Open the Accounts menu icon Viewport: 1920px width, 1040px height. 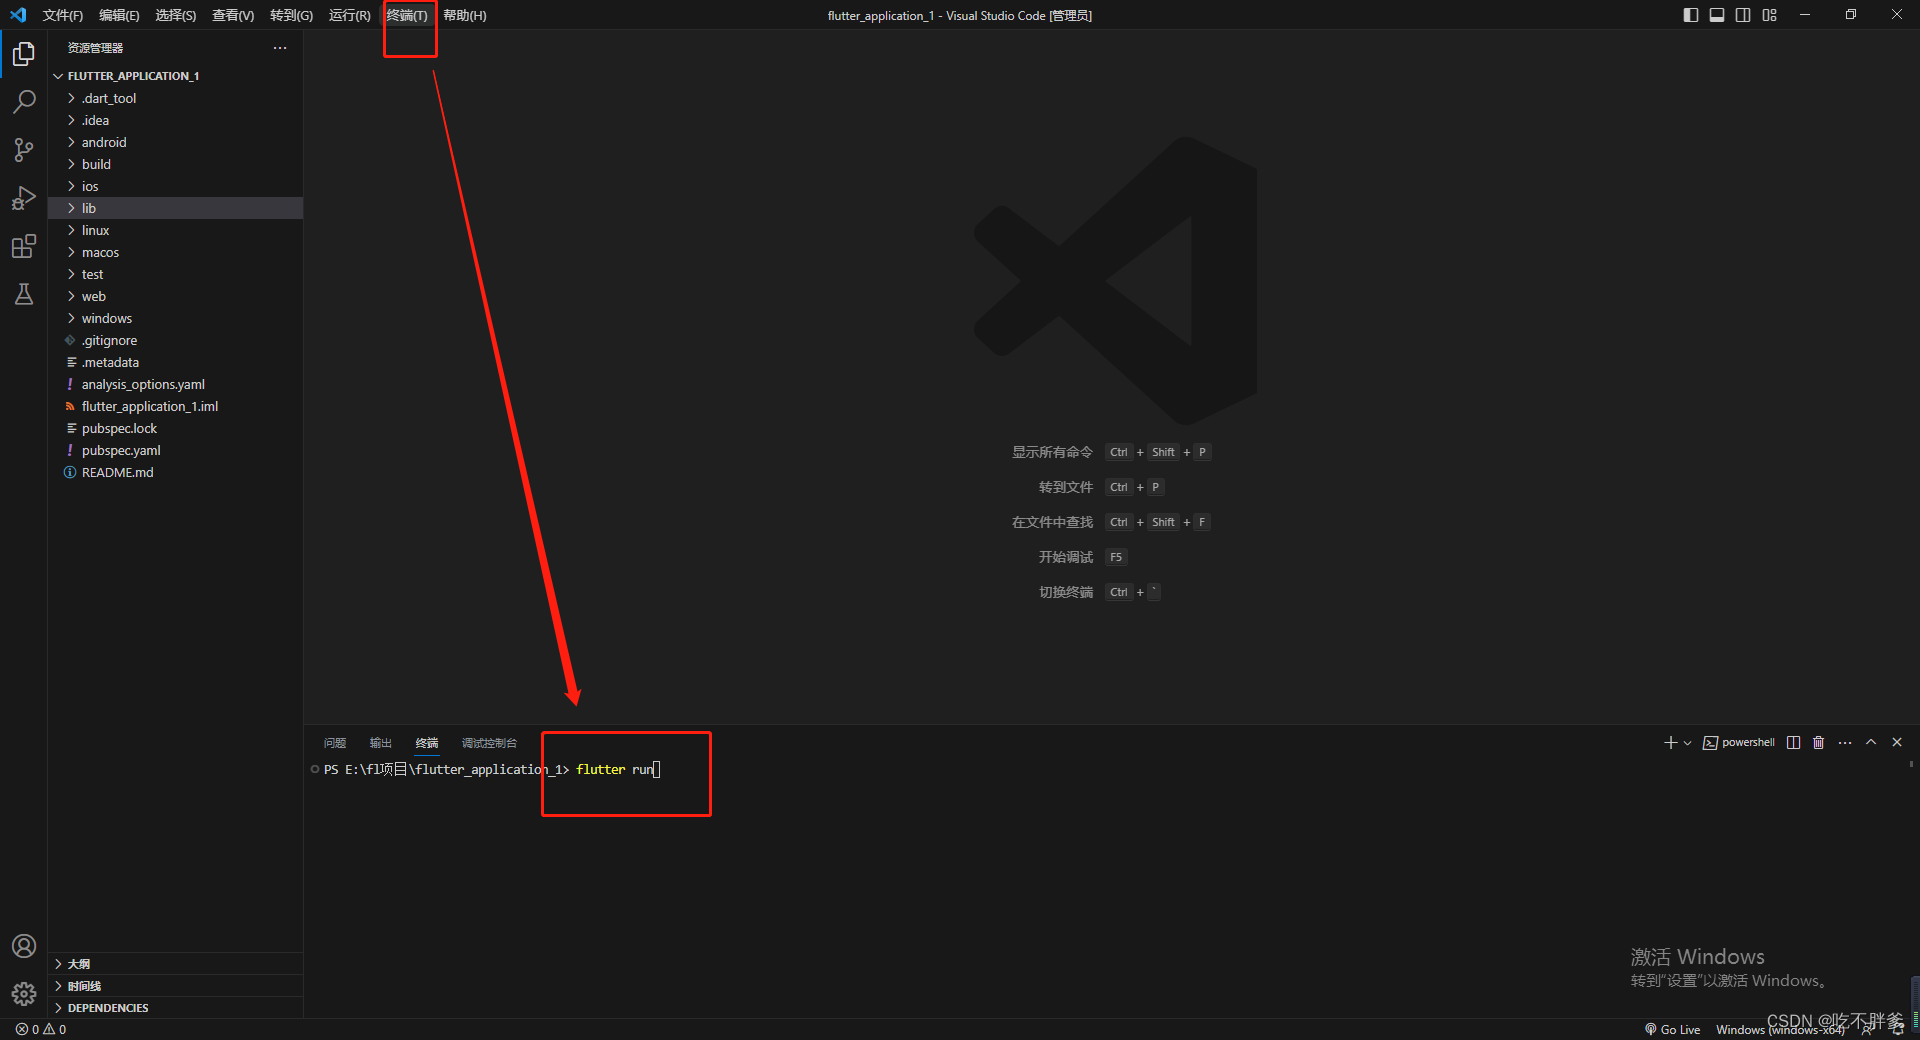tap(24, 946)
